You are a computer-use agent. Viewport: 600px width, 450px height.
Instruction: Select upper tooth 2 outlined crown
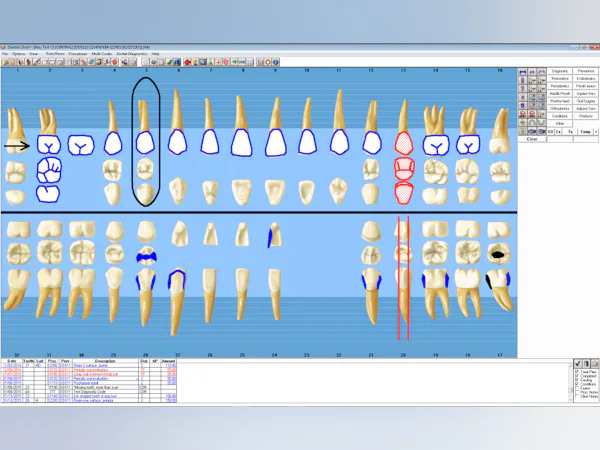[x=49, y=145]
